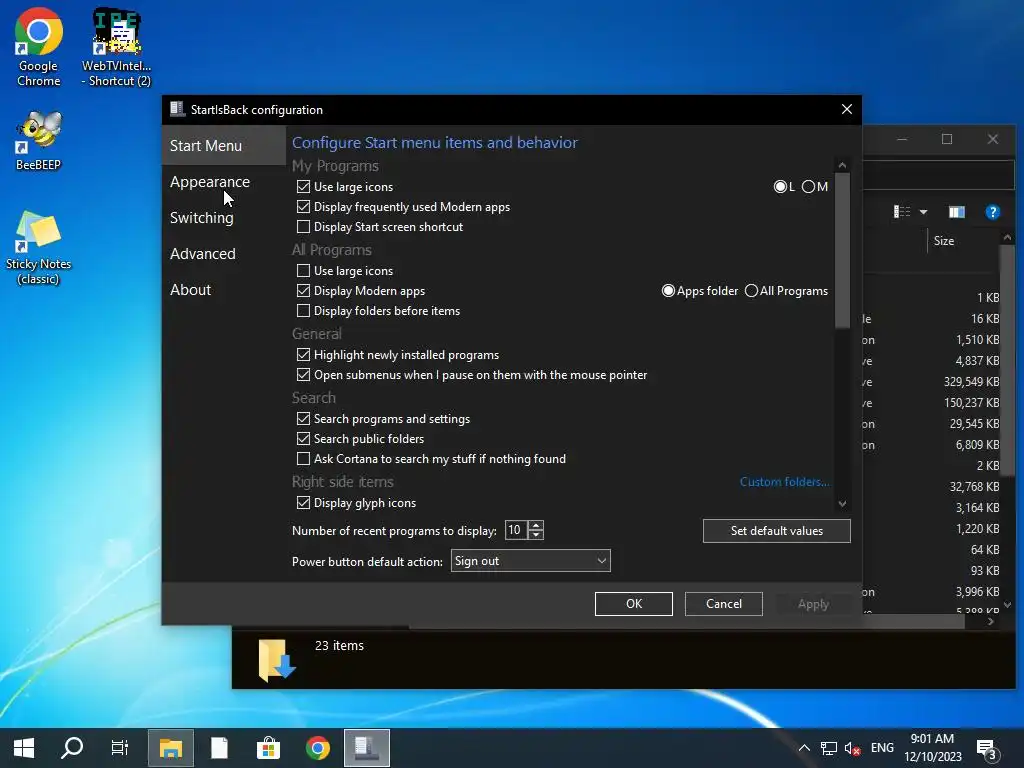The height and width of the screenshot is (768, 1024).
Task: Switch to the Switching tab
Action: pos(202,217)
